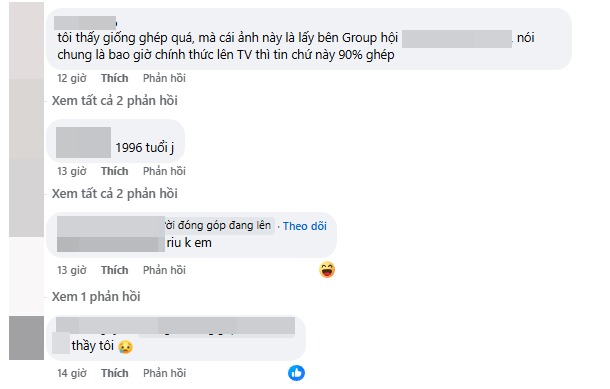The height and width of the screenshot is (389, 610).
Task: Click the laughing emoji reaction icon
Action: click(x=327, y=270)
